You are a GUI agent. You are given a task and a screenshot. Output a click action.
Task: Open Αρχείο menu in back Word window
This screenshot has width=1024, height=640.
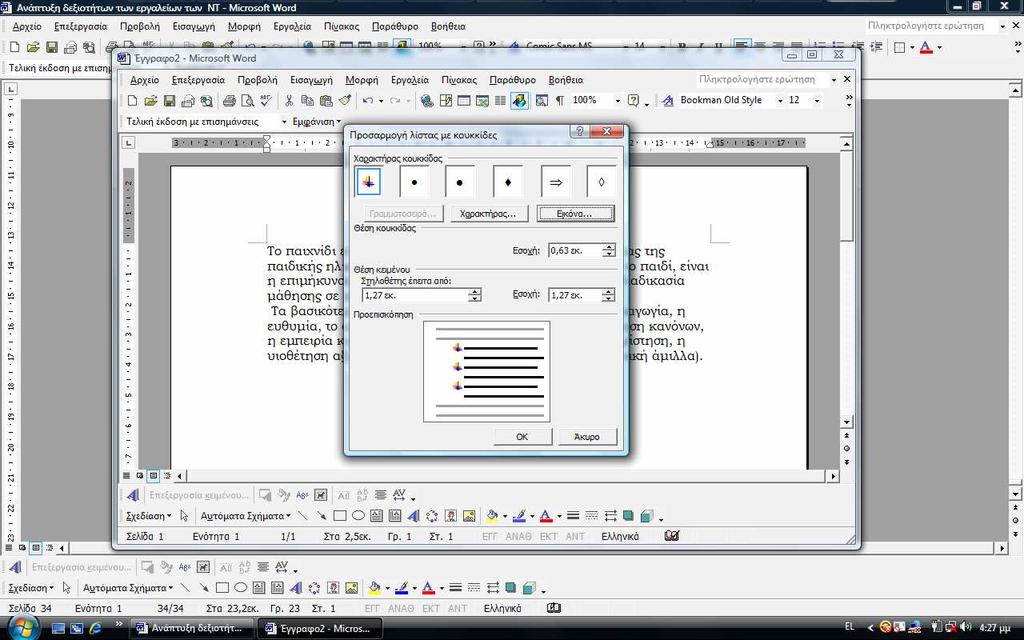[27, 26]
